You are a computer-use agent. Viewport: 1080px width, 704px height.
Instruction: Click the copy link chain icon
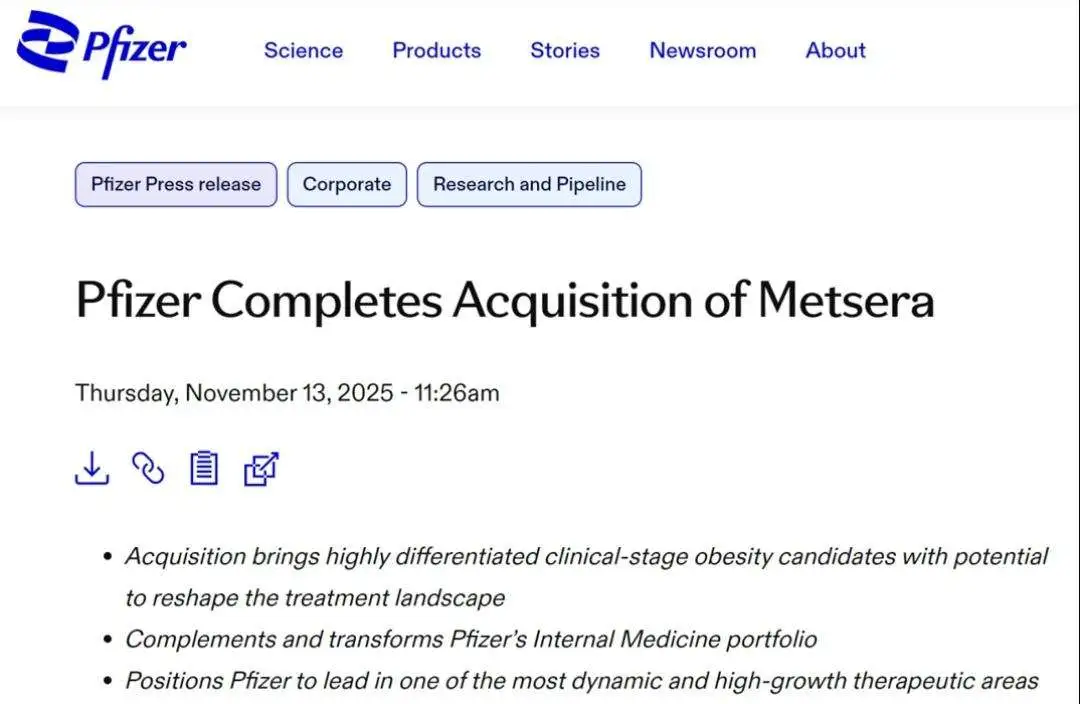click(x=148, y=468)
